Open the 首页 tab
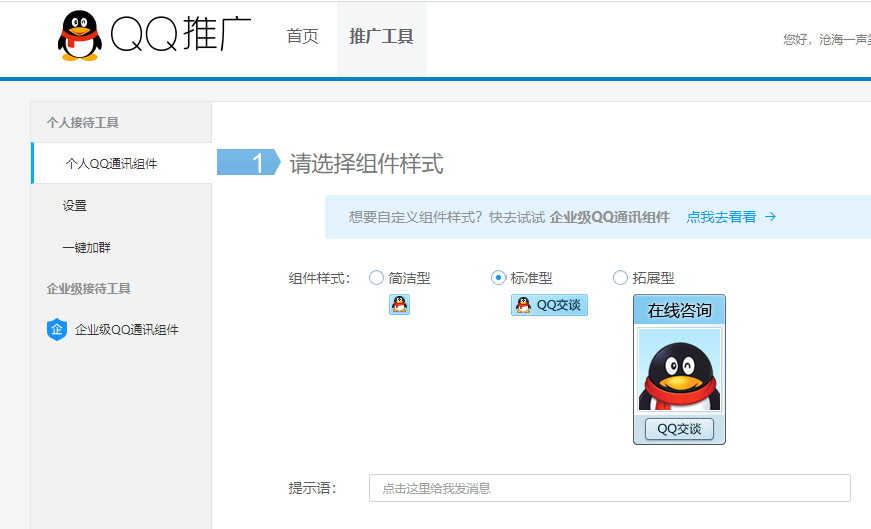Viewport: 871px width, 529px height. pos(302,37)
